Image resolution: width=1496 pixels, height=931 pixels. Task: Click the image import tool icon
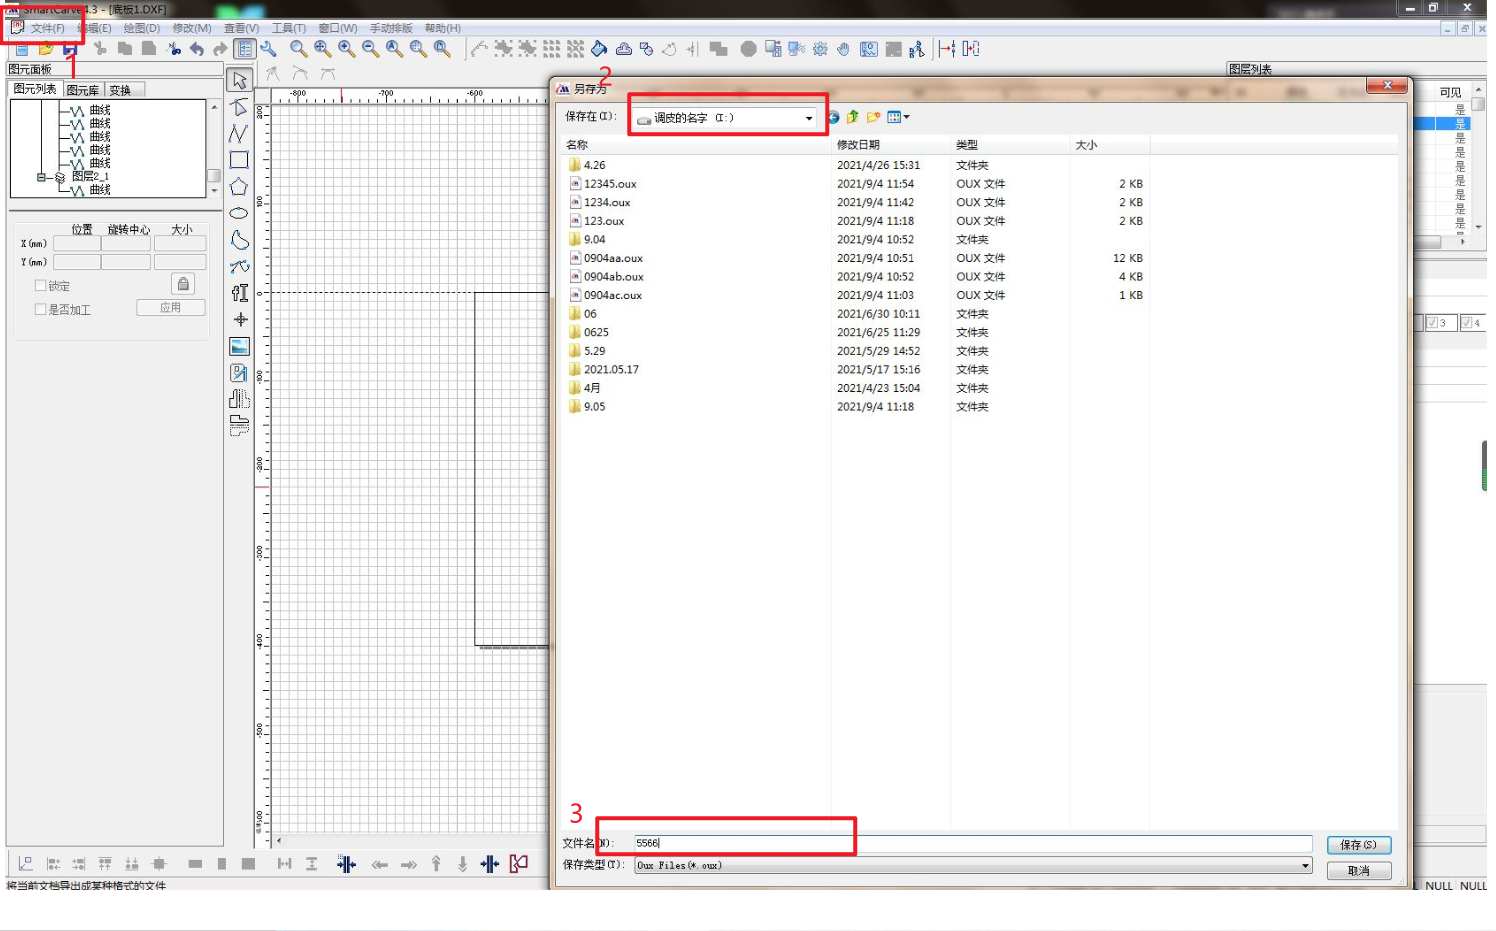(240, 347)
